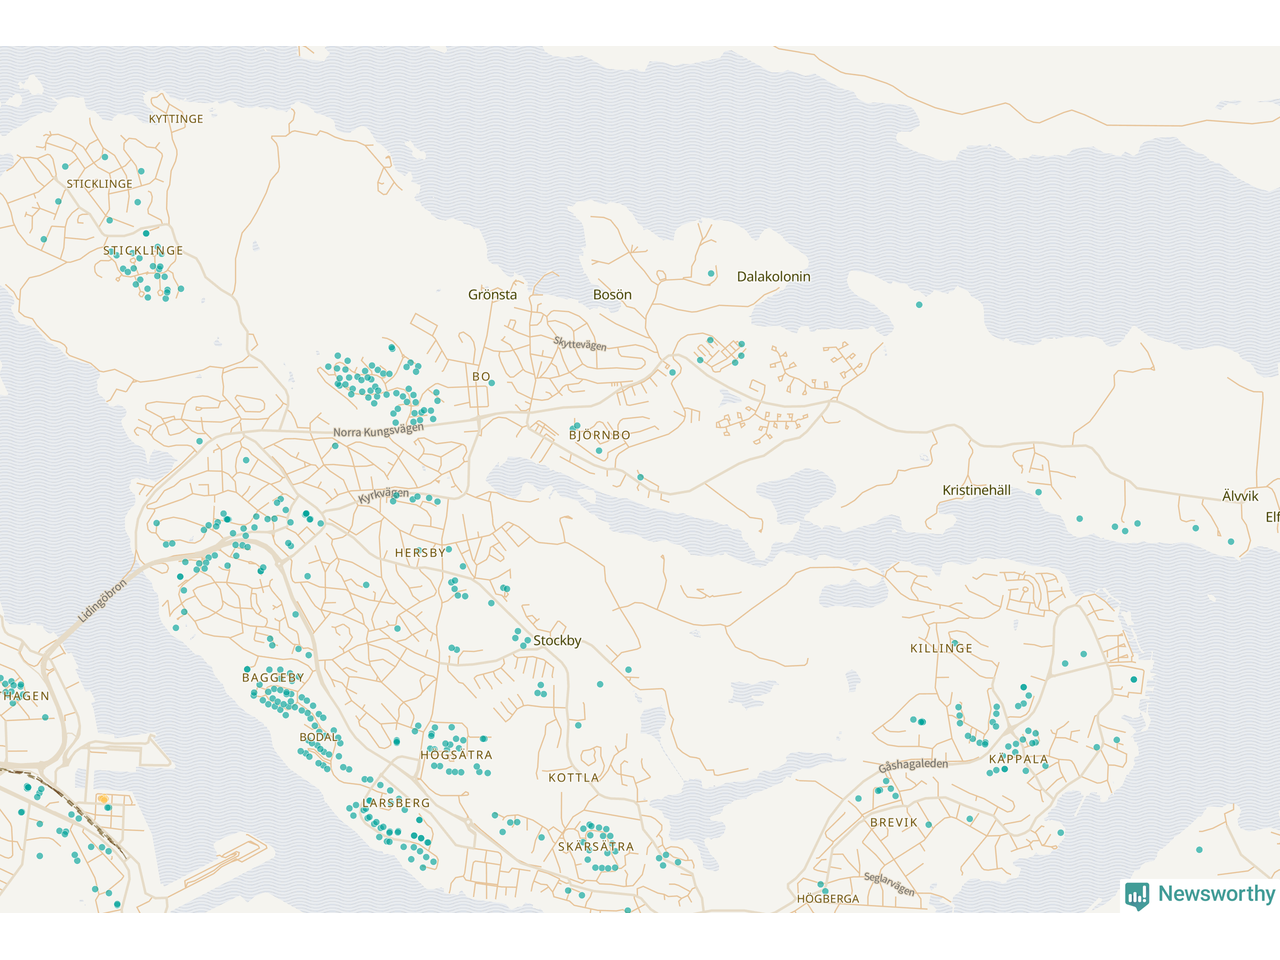Viewport: 1280px width, 960px height.
Task: Click the Kristinehäll place label
Action: (x=976, y=491)
